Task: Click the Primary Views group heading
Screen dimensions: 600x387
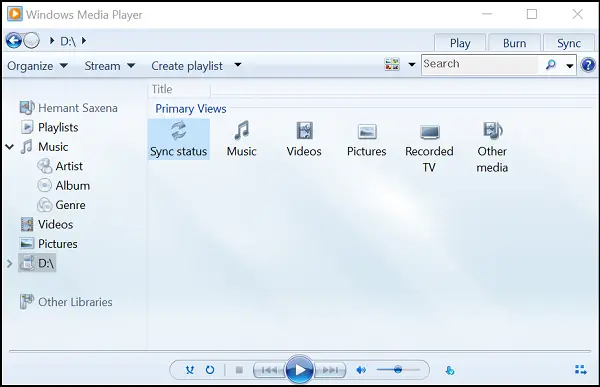Action: click(x=191, y=109)
